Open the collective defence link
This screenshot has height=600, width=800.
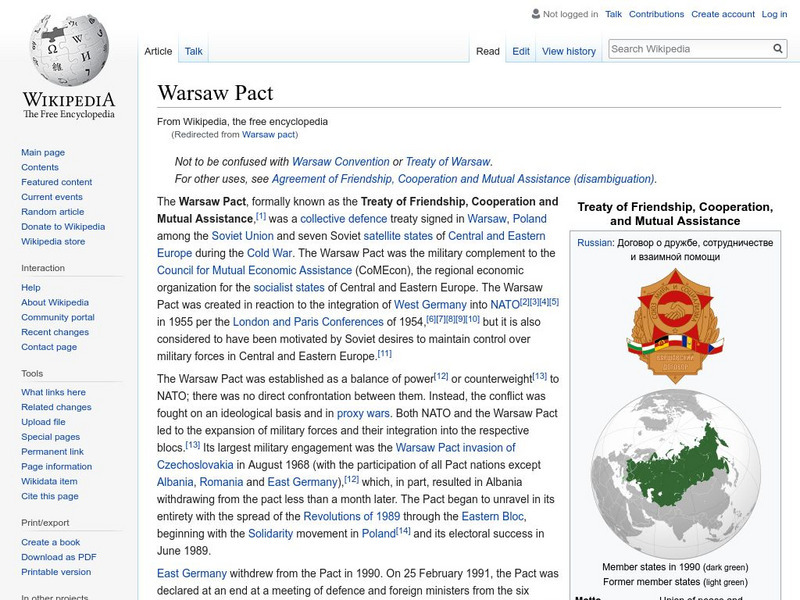343,219
